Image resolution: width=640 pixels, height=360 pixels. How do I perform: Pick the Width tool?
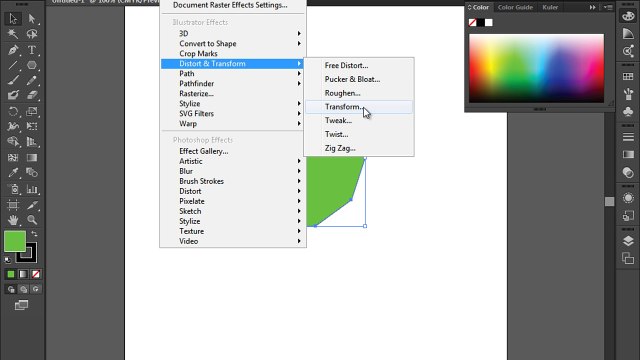coord(13,127)
